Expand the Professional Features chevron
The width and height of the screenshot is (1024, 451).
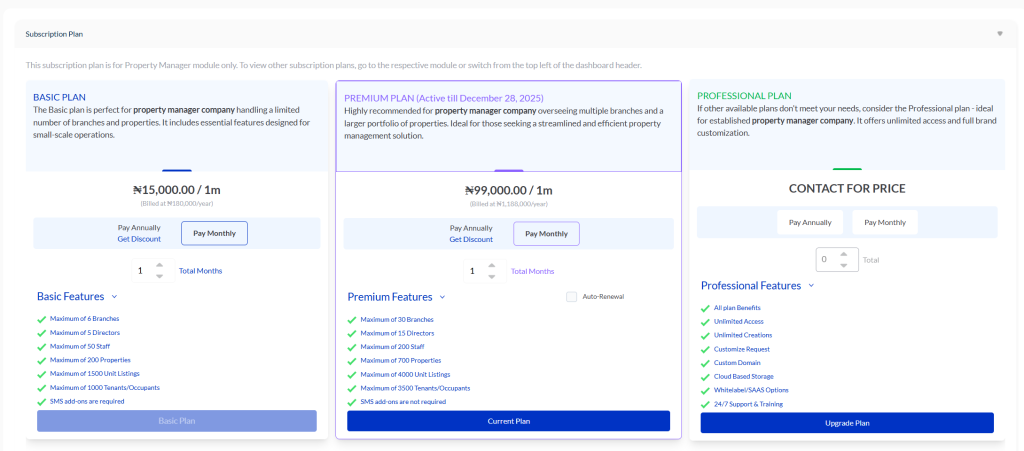tap(811, 286)
